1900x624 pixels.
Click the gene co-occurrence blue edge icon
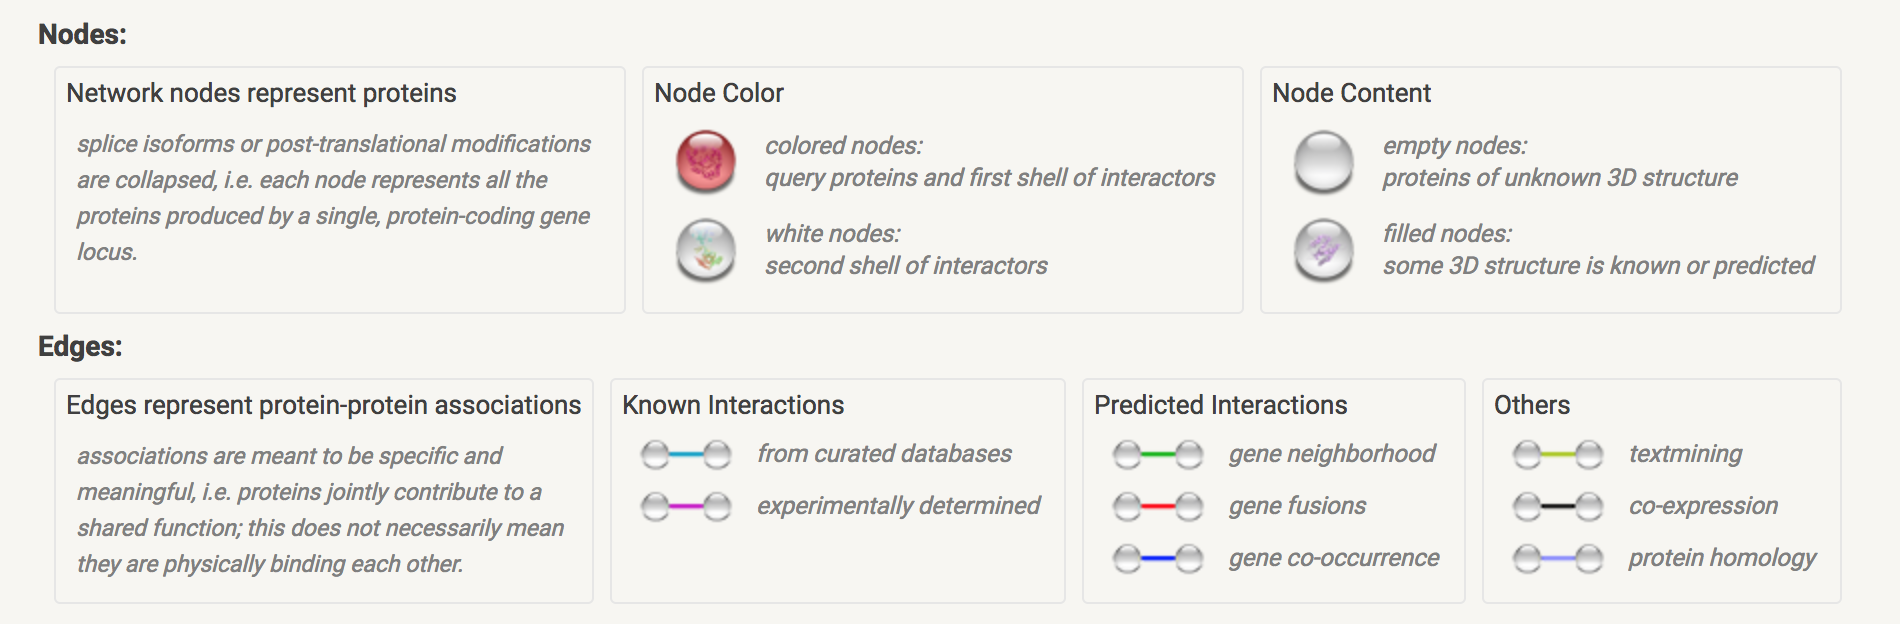pyautogui.click(x=1158, y=558)
